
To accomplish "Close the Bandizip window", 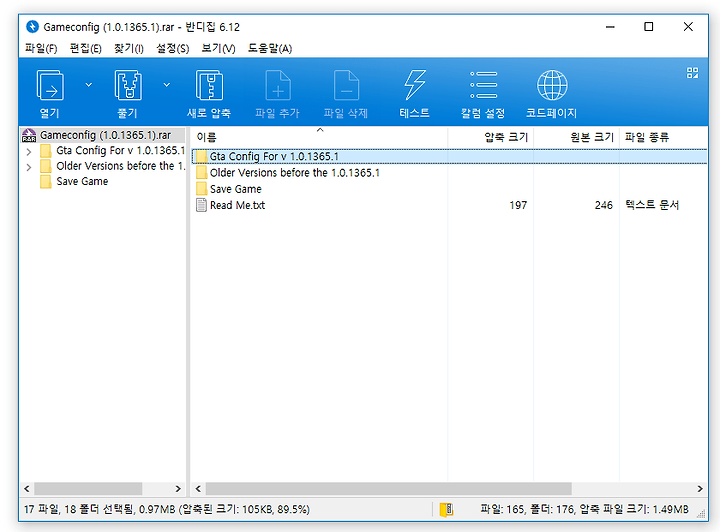I will (688, 27).
